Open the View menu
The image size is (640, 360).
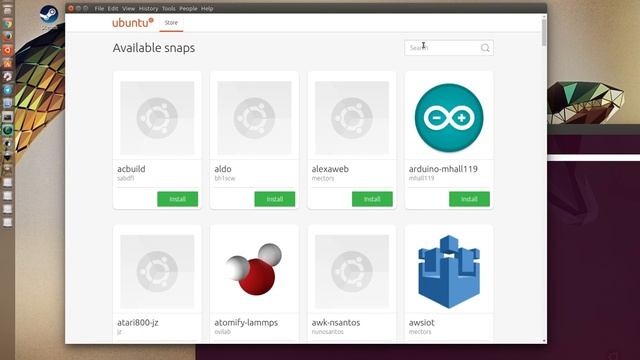(129, 8)
